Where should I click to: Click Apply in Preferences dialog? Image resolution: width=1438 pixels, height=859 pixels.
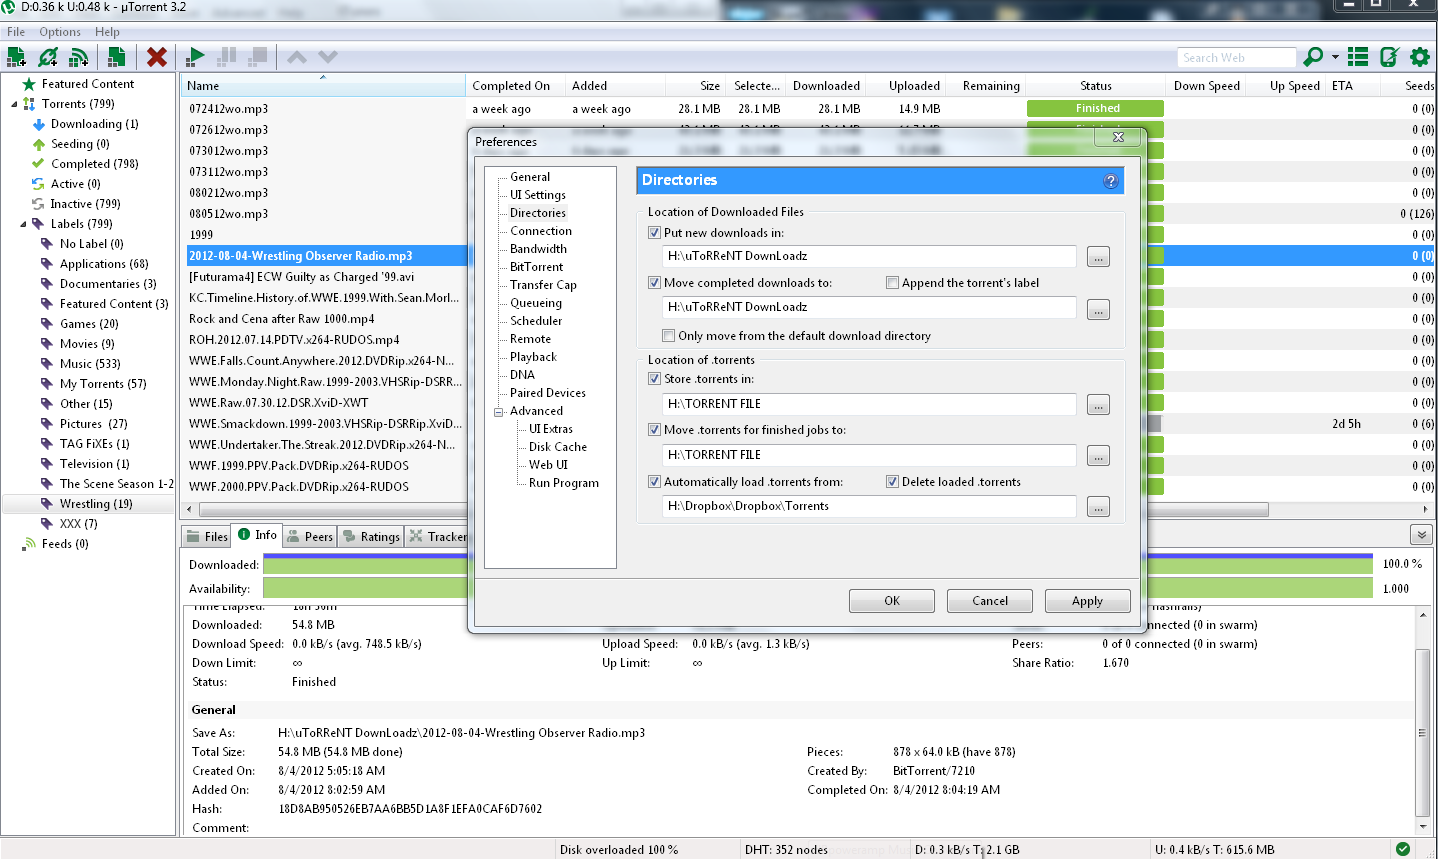pos(1088,601)
